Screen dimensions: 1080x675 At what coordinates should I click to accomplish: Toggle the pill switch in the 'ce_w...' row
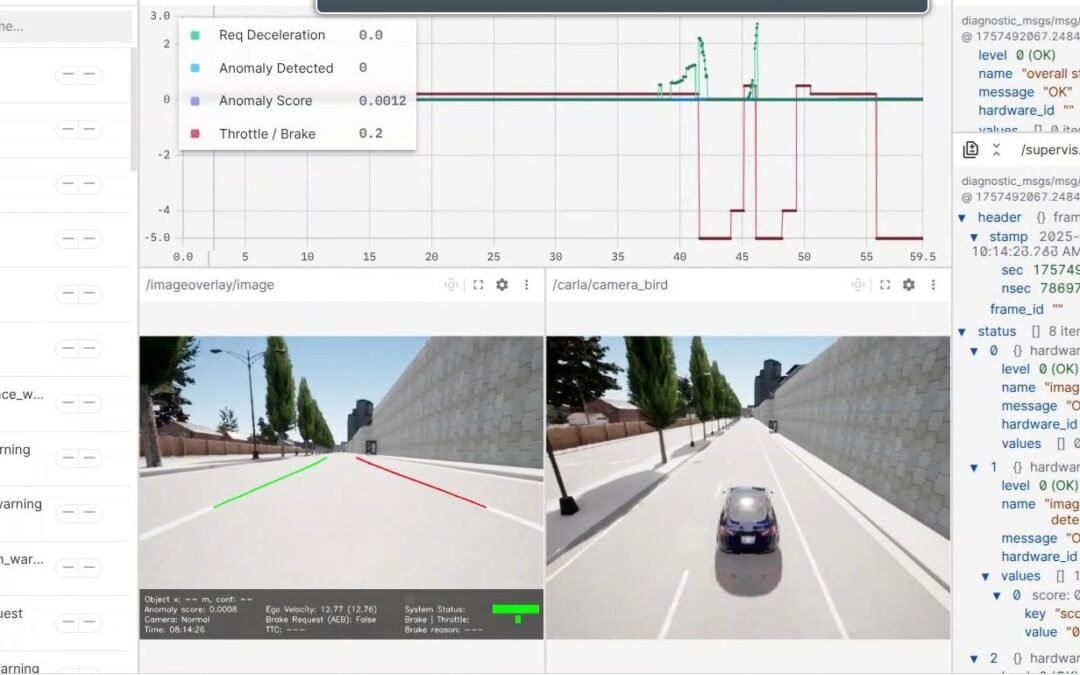pyautogui.click(x=79, y=403)
